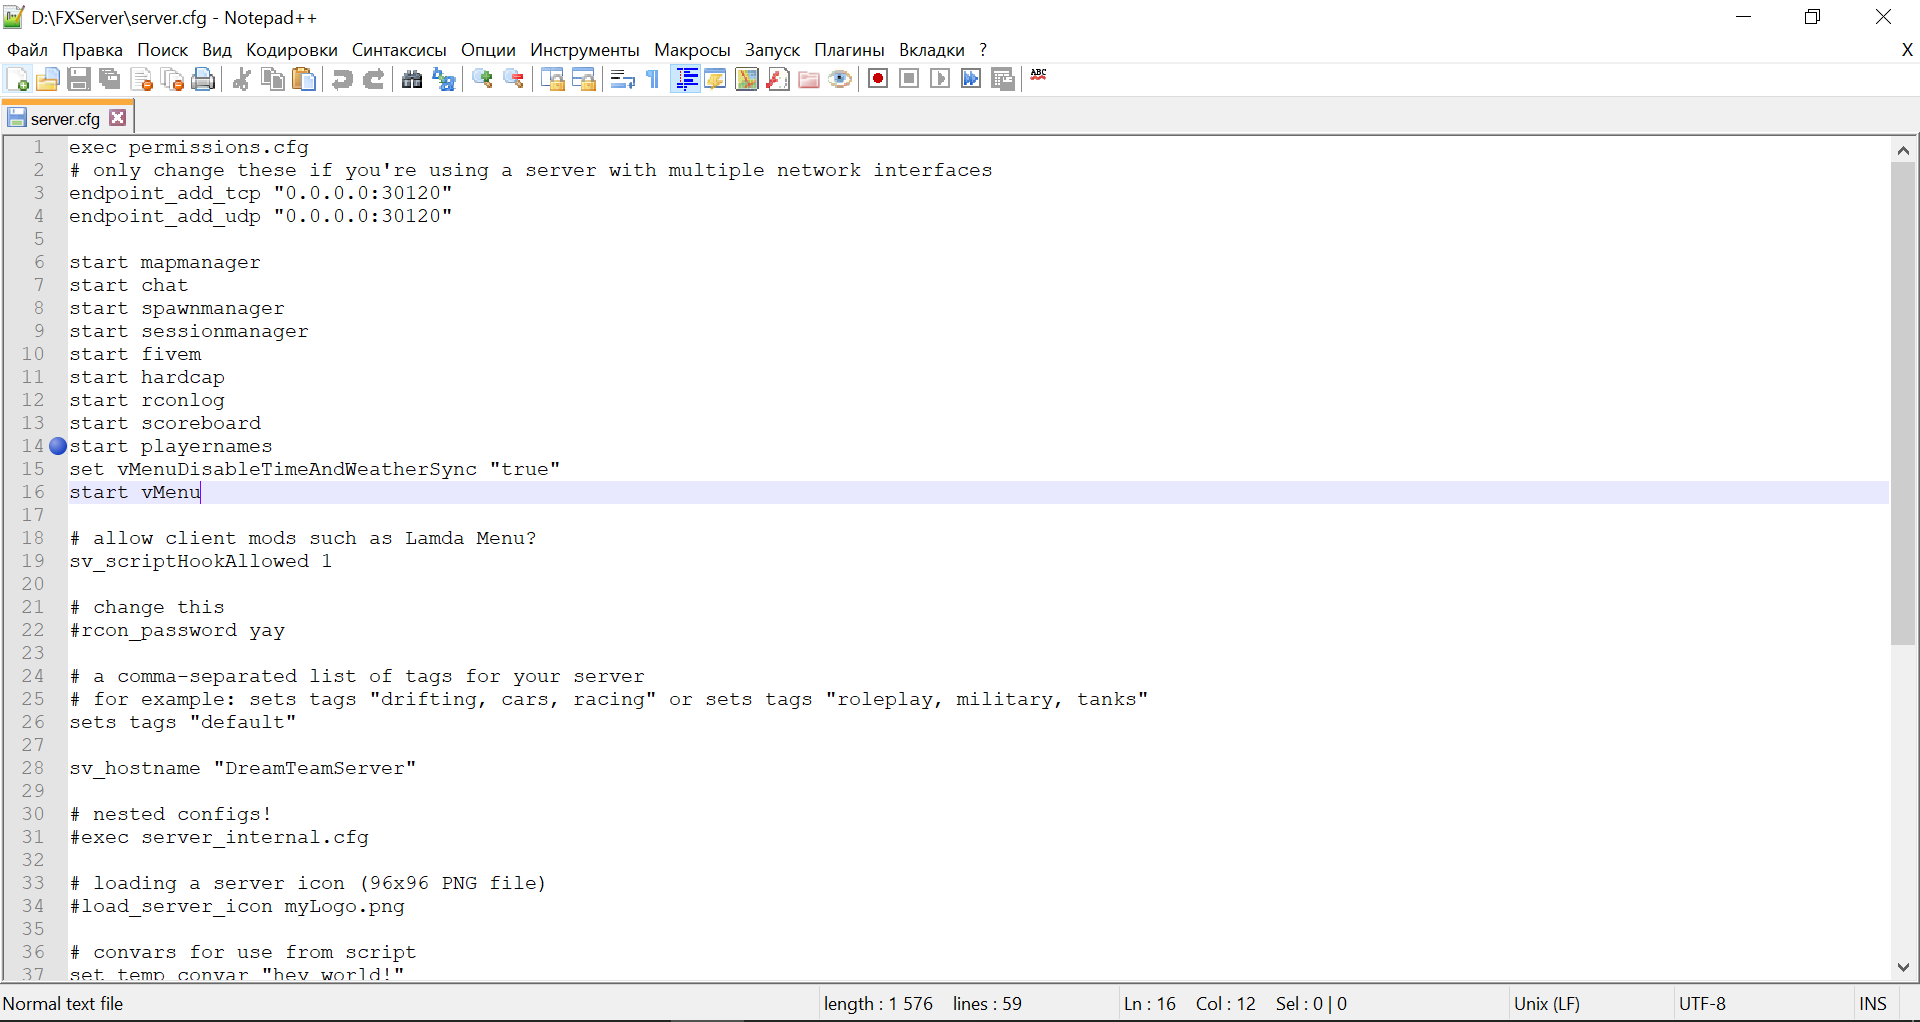Open the Плагины menu

(x=849, y=50)
